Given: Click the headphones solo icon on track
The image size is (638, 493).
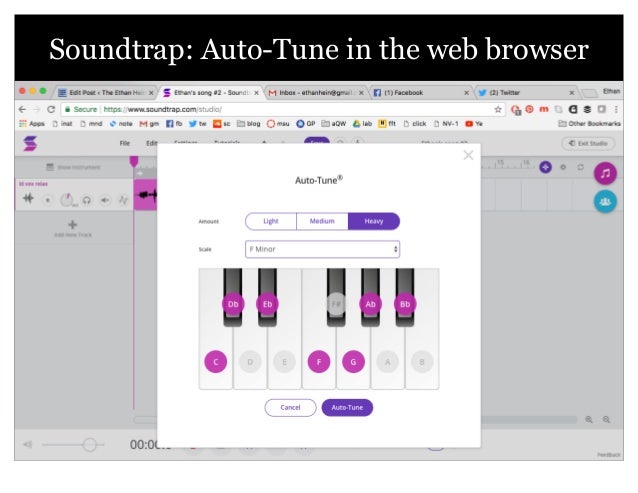Looking at the screenshot, I should (86, 200).
